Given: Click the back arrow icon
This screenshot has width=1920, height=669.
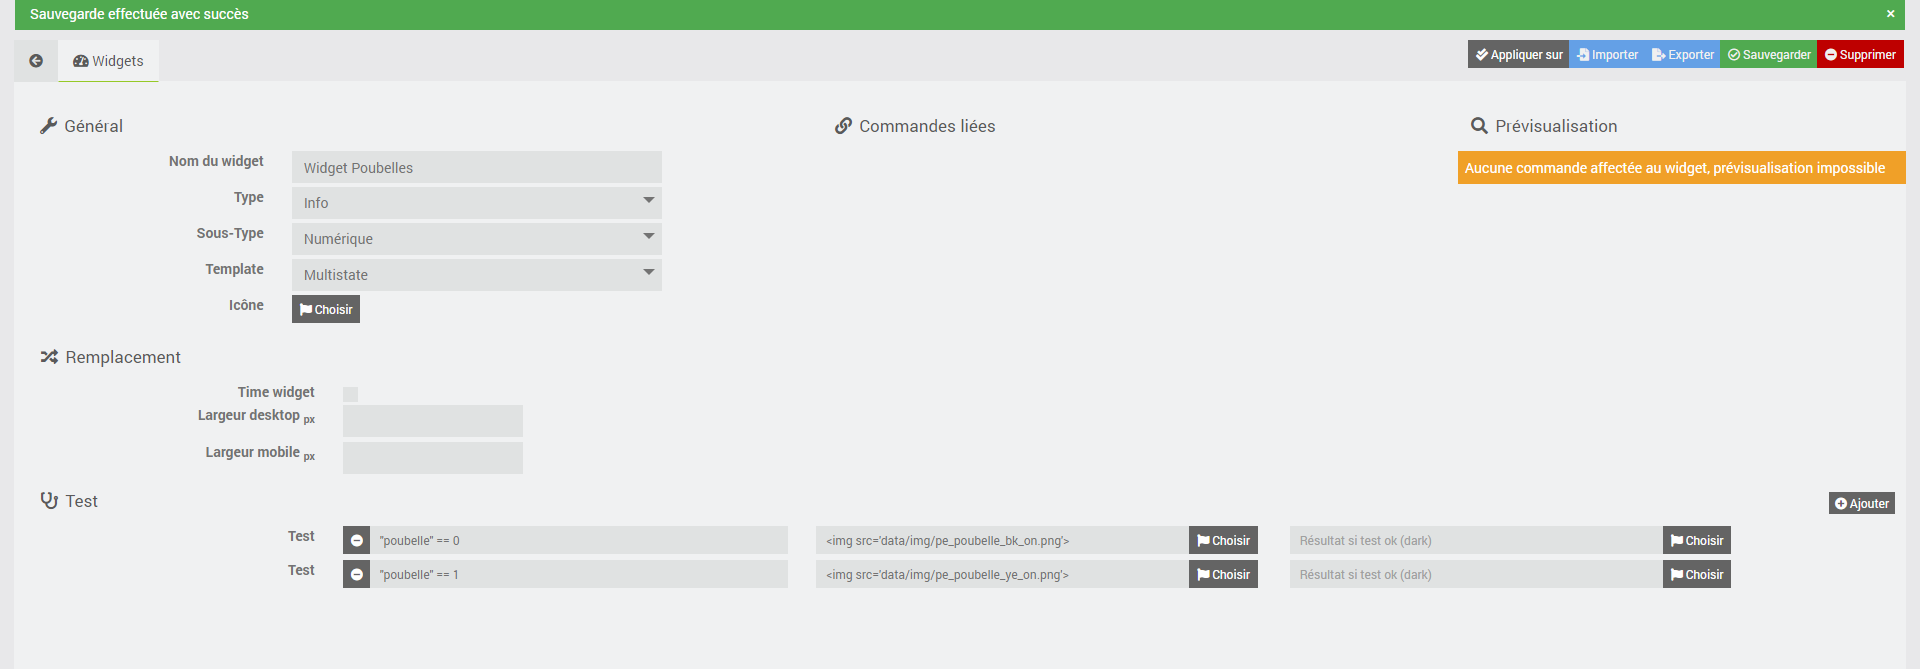Looking at the screenshot, I should point(36,61).
